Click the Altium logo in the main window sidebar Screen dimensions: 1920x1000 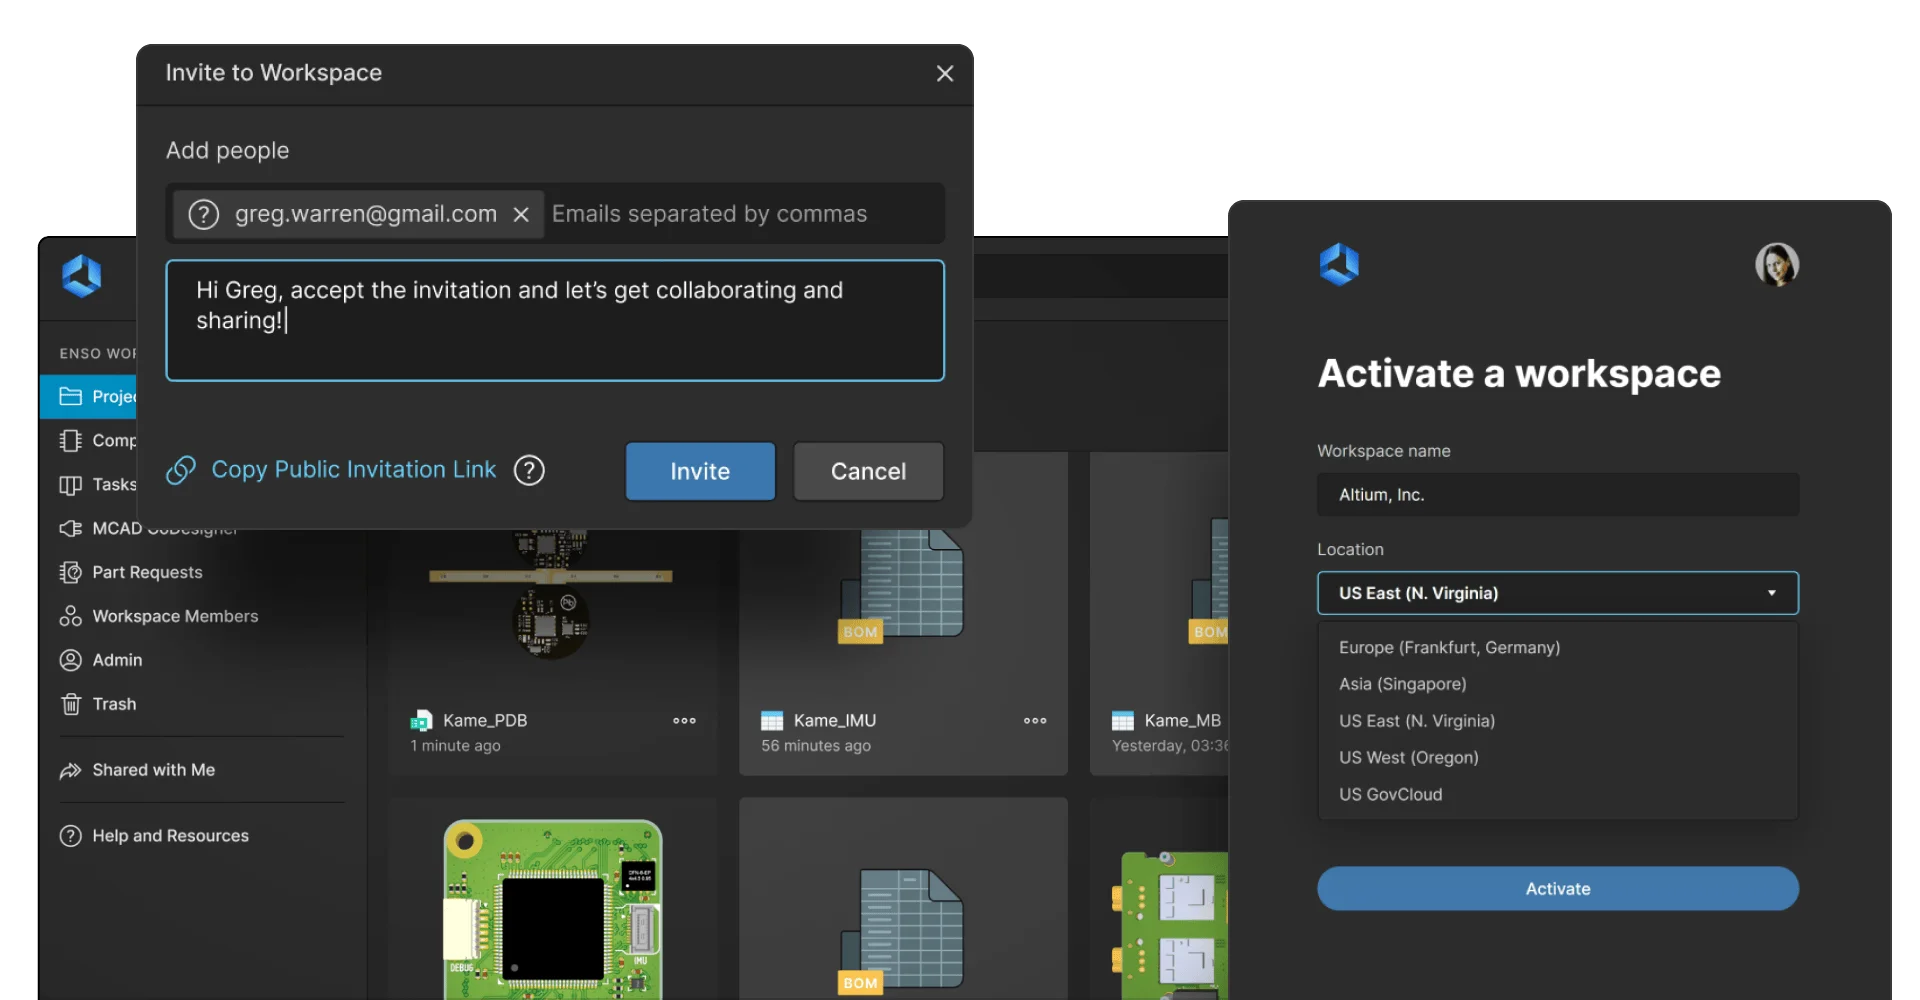point(81,276)
